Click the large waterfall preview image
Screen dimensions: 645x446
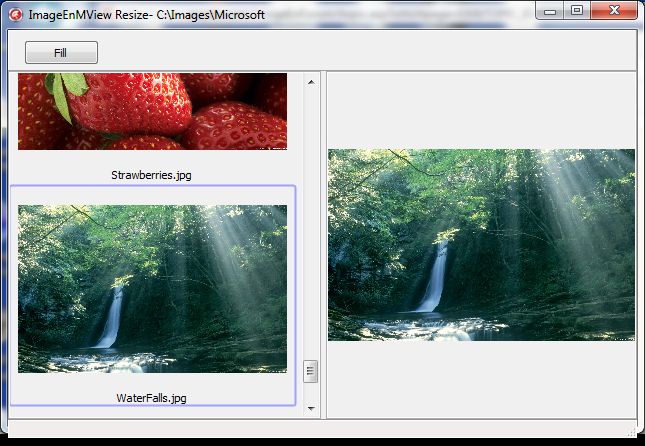pos(481,245)
